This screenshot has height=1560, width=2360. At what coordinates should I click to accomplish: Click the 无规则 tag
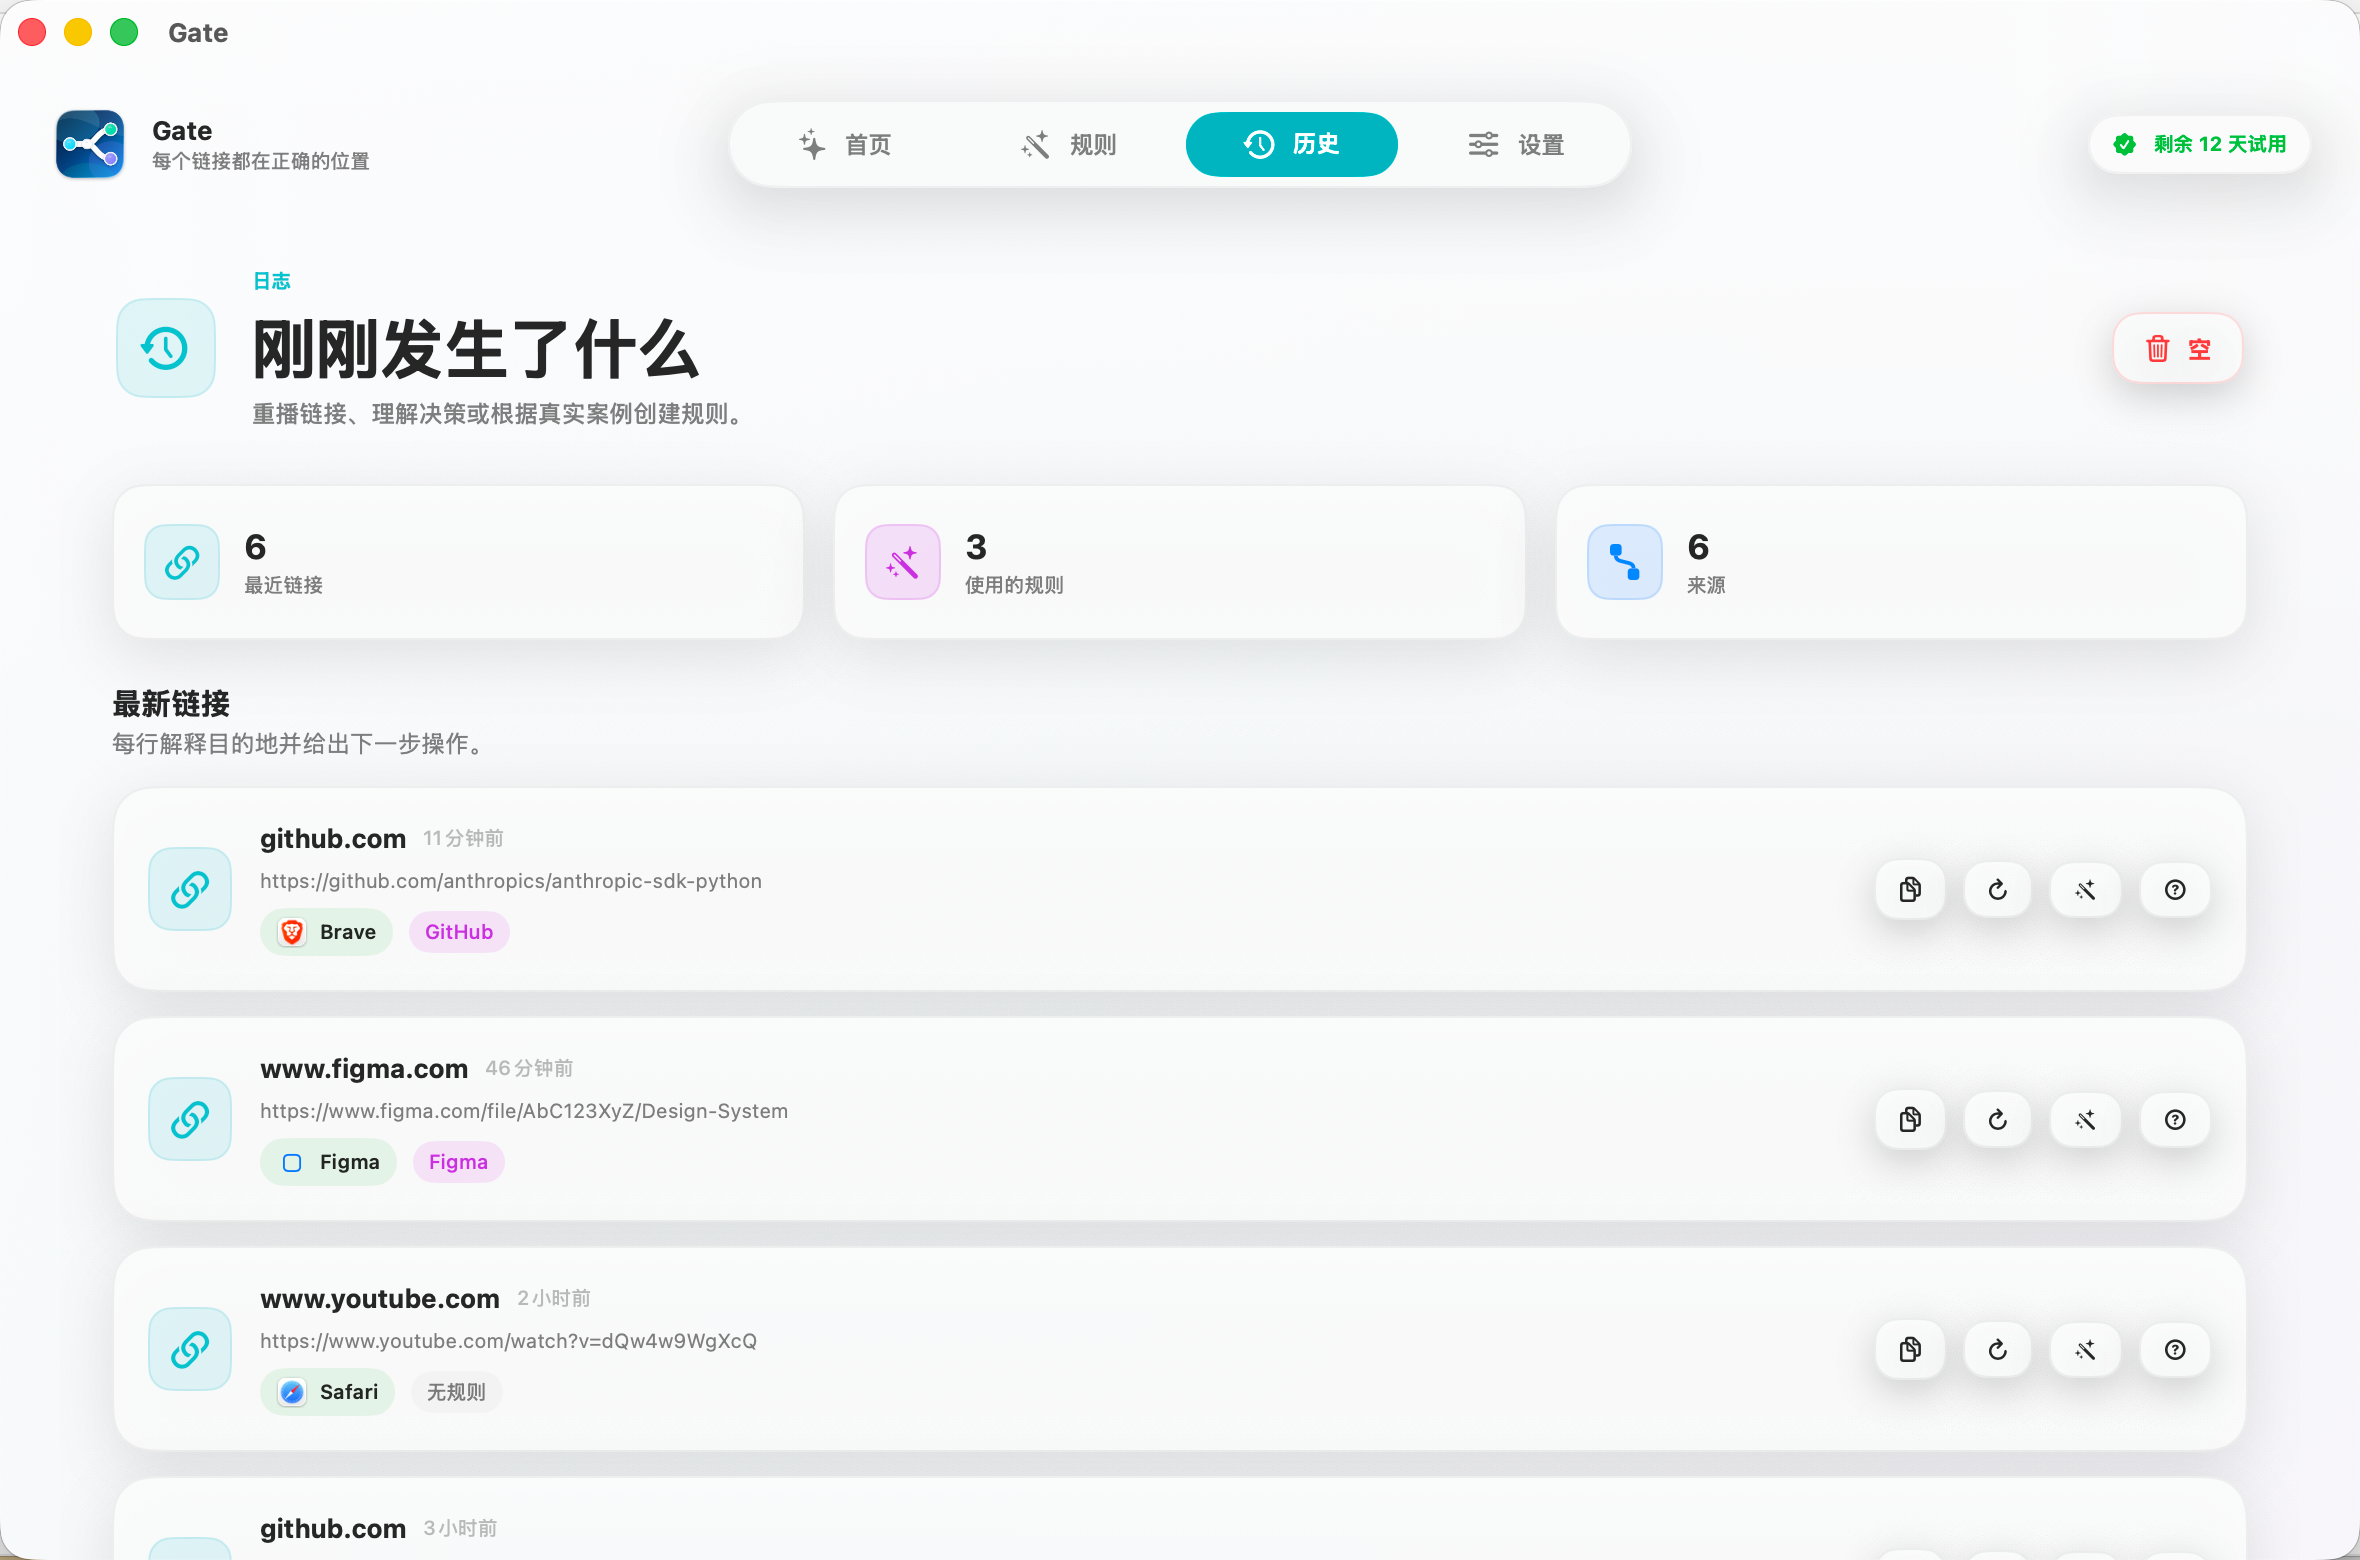[457, 1392]
